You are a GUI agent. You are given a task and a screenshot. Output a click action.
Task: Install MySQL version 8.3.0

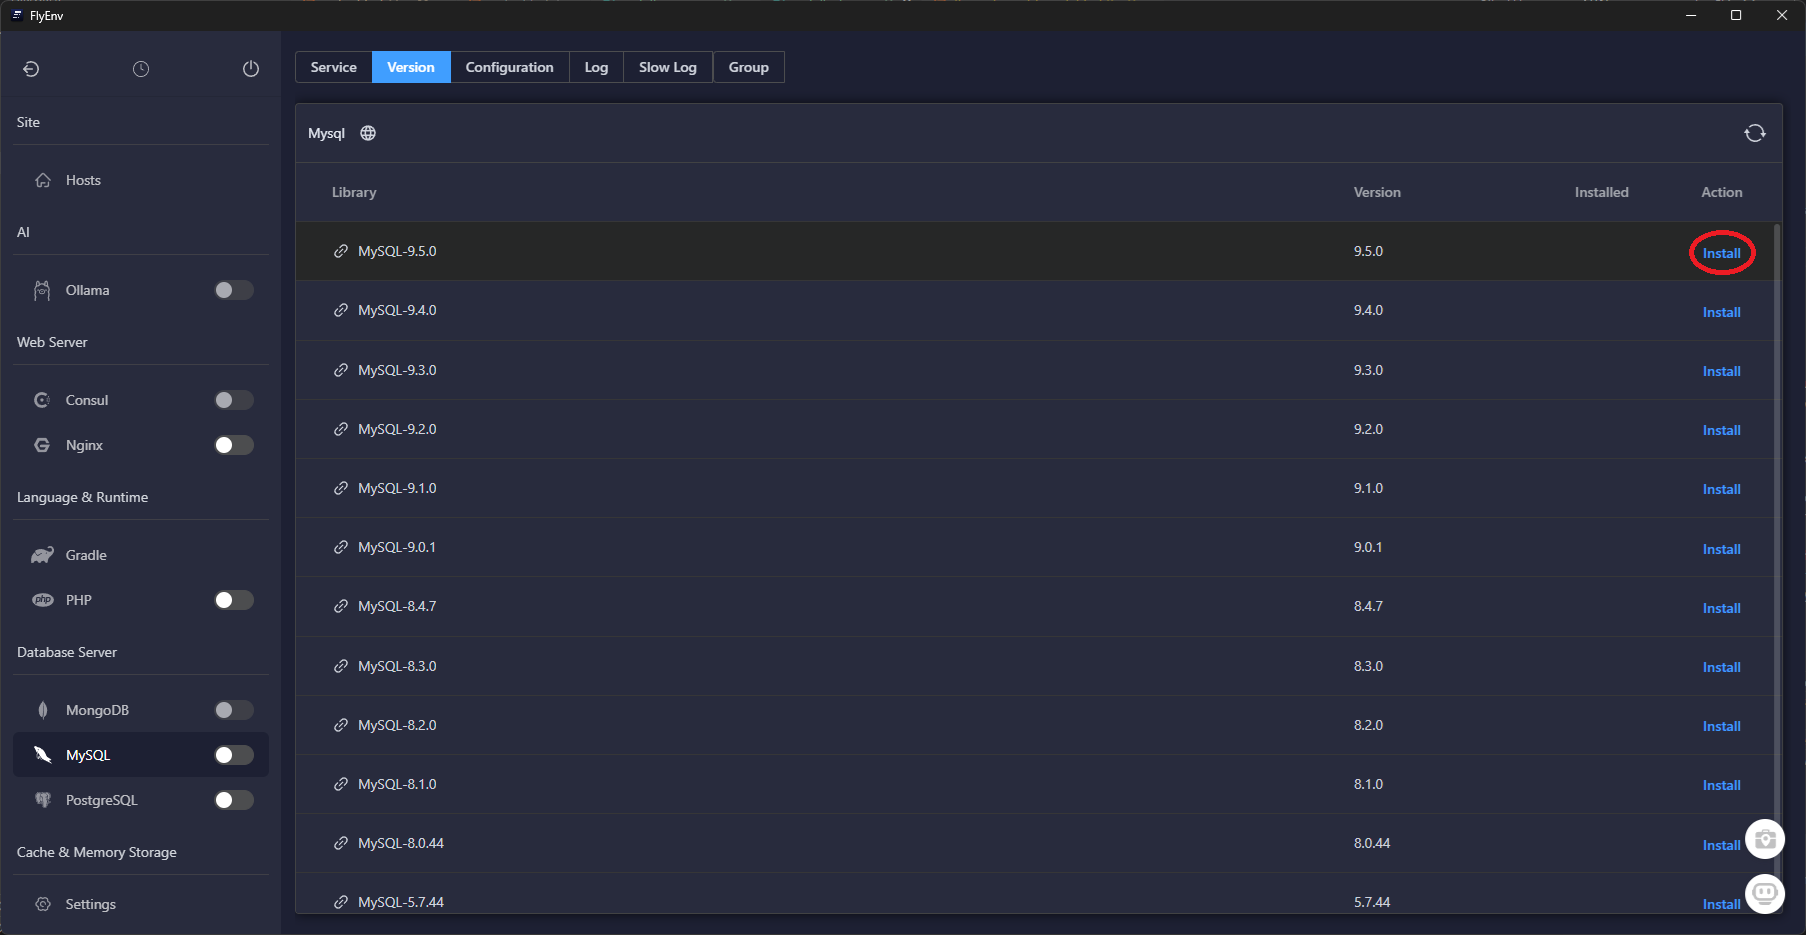coord(1721,667)
